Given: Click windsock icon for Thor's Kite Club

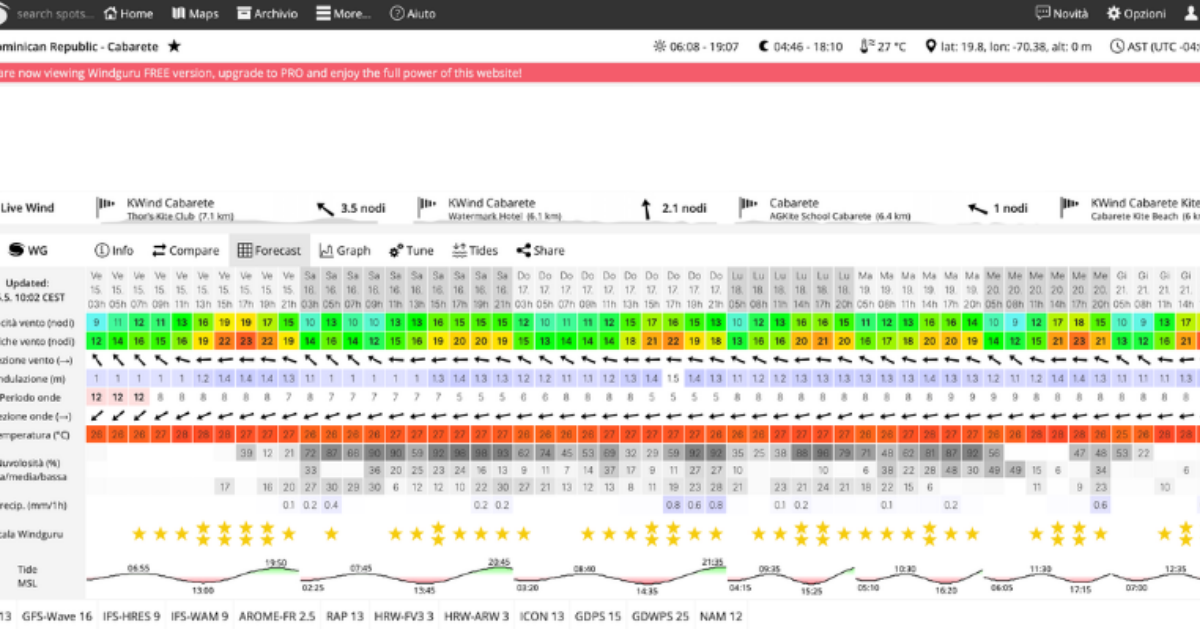Looking at the screenshot, I should [107, 208].
